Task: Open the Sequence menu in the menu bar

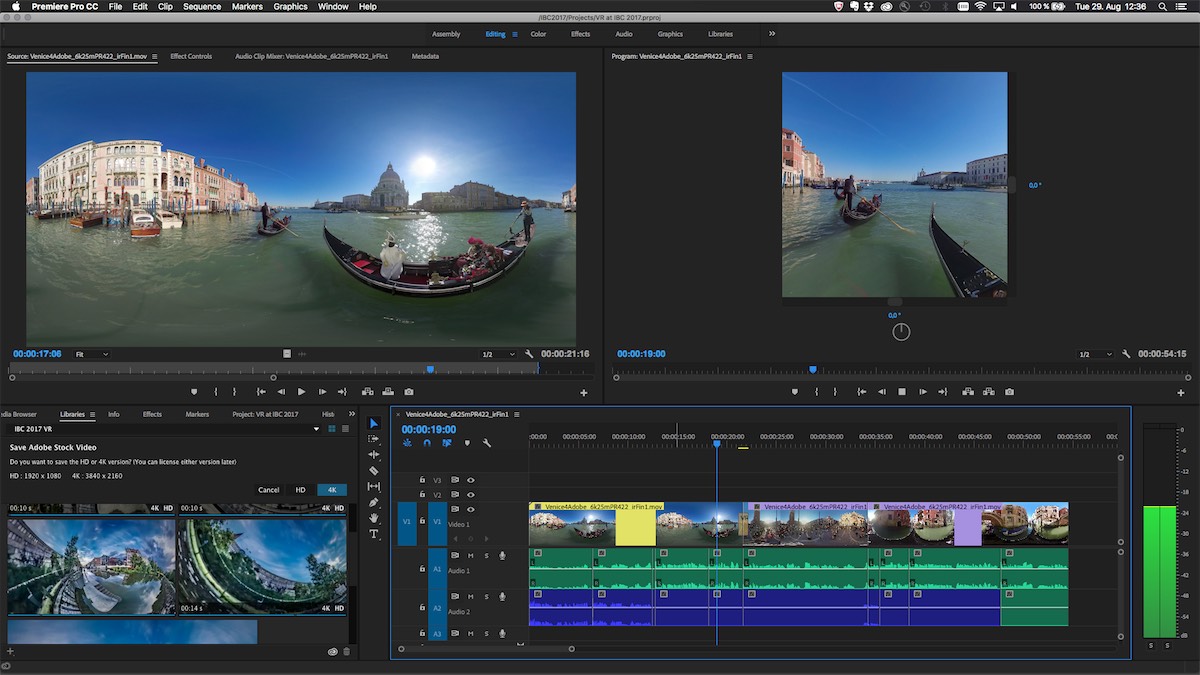Action: coord(201,5)
